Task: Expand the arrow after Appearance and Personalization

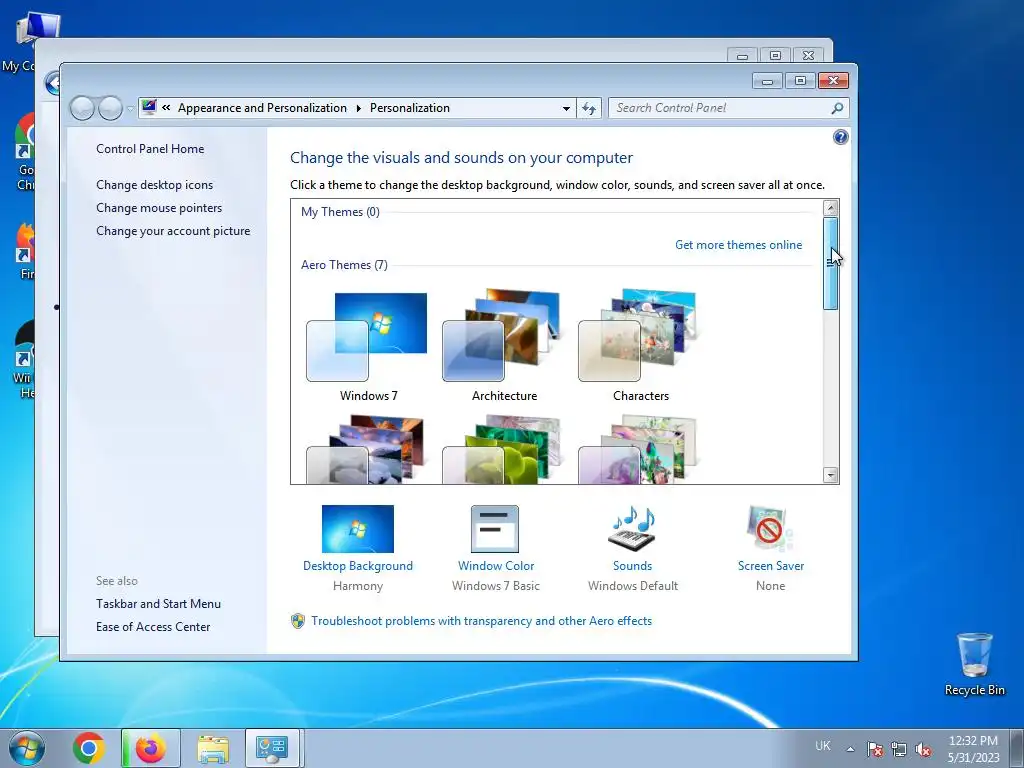Action: [x=359, y=108]
